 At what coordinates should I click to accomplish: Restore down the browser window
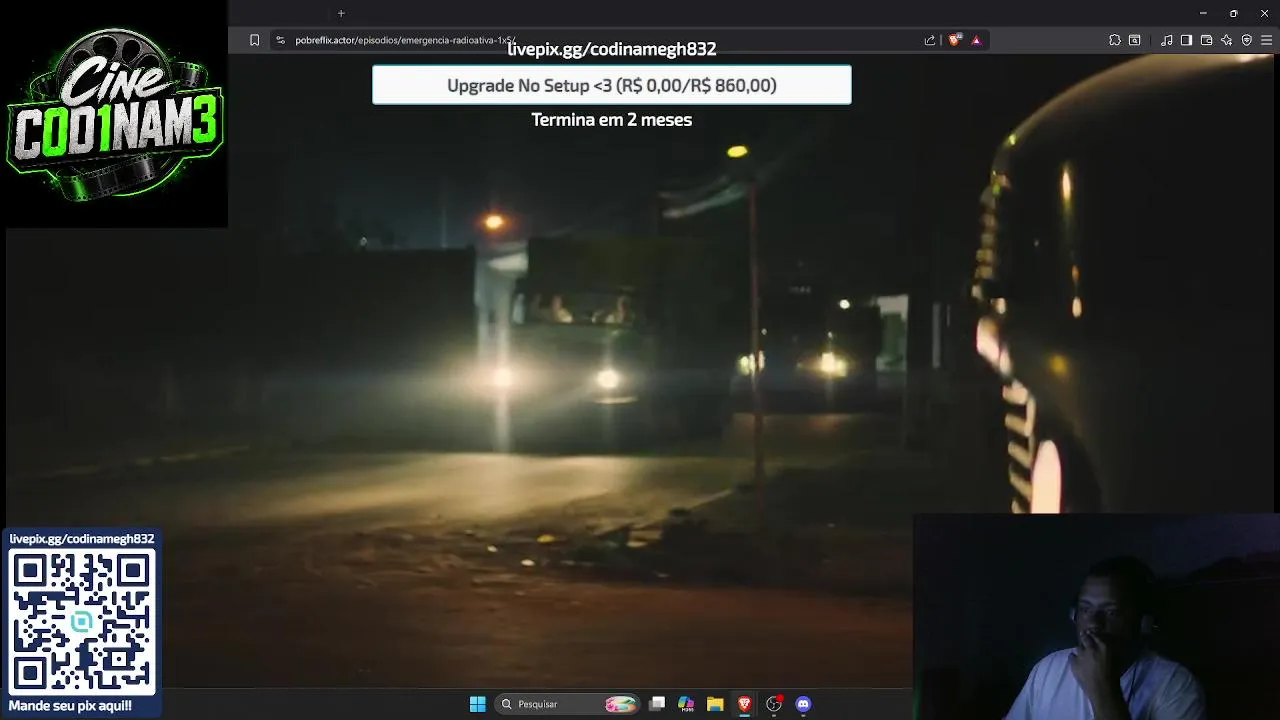point(1233,13)
